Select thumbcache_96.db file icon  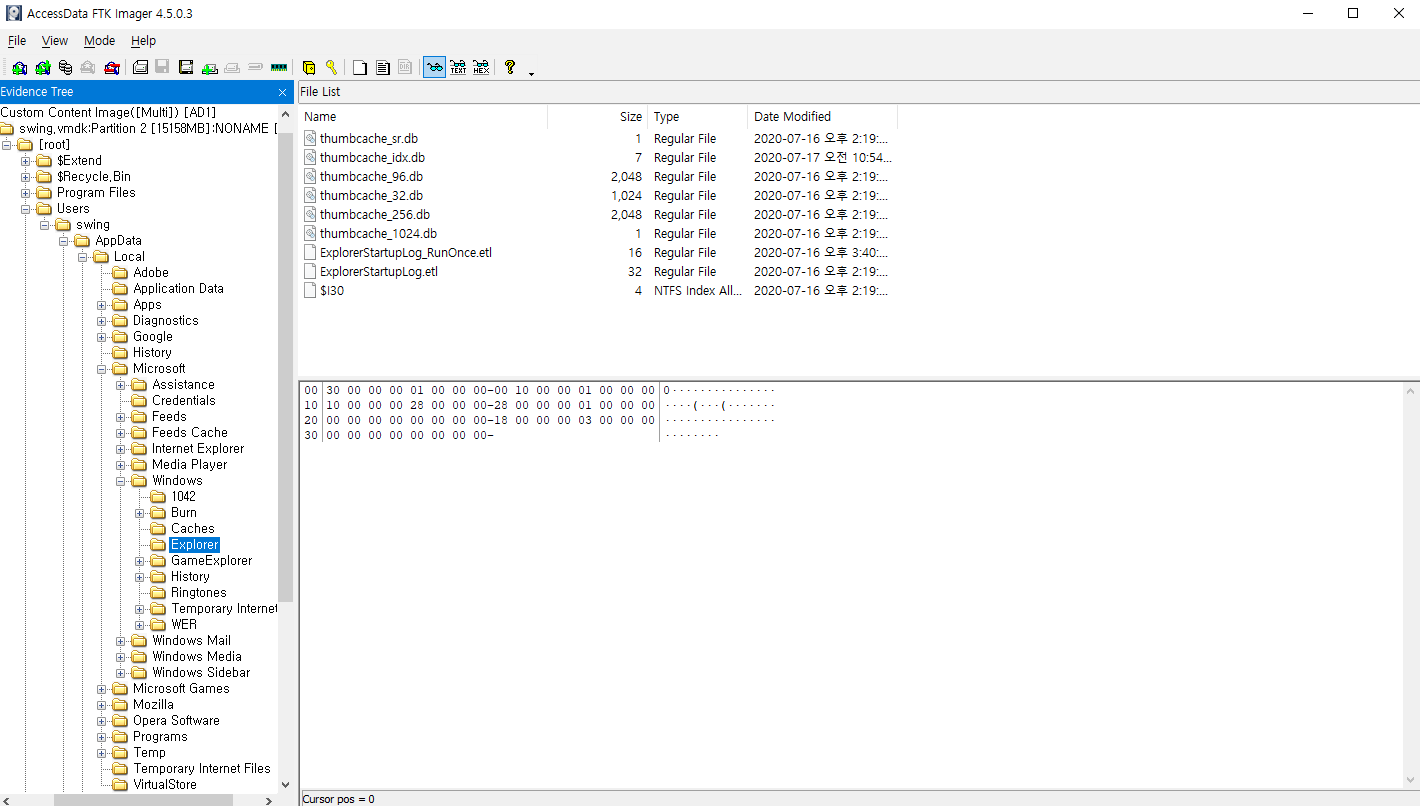point(310,176)
